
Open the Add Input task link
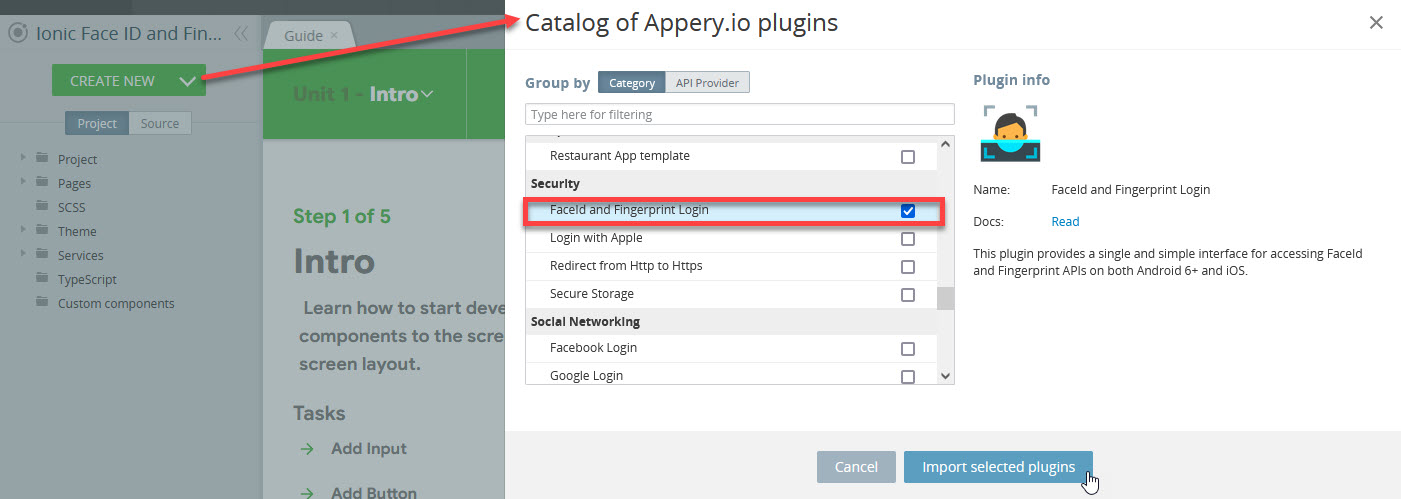click(369, 449)
